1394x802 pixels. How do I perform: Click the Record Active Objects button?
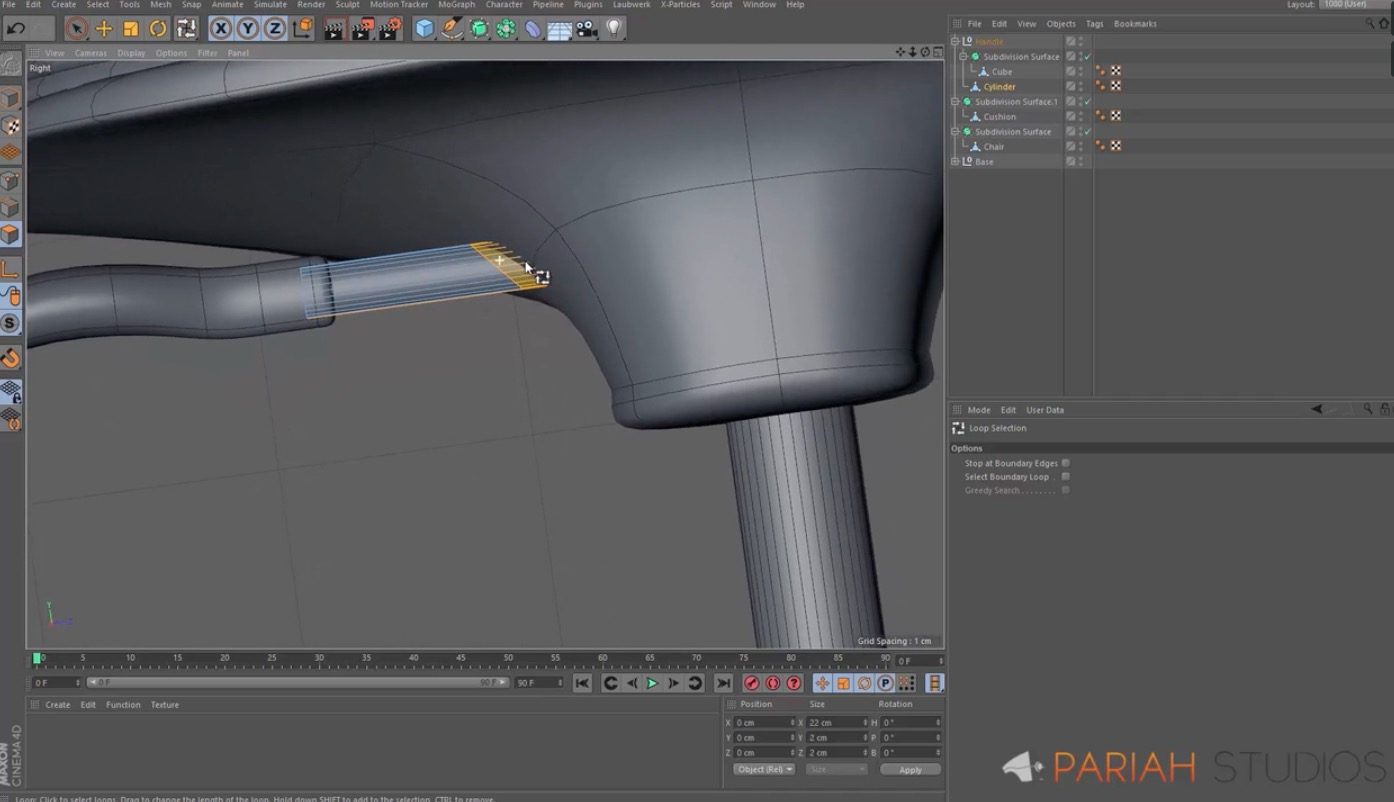752,683
